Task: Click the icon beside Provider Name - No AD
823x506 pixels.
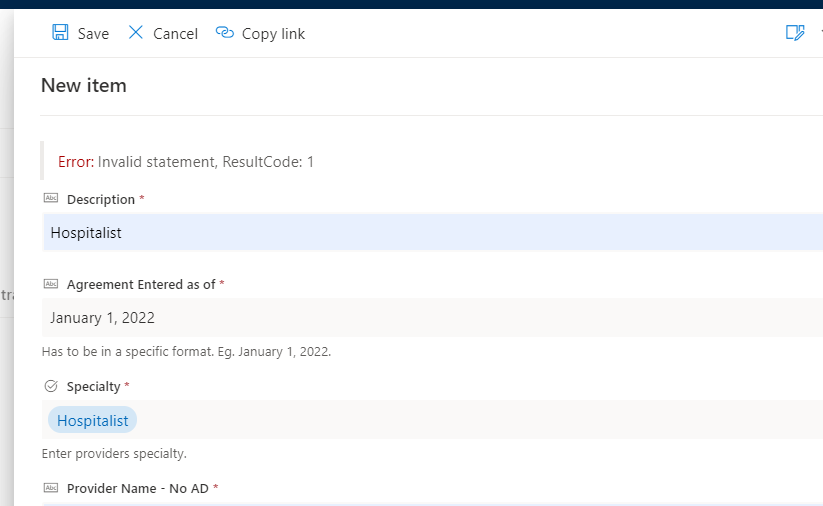Action: coord(51,488)
